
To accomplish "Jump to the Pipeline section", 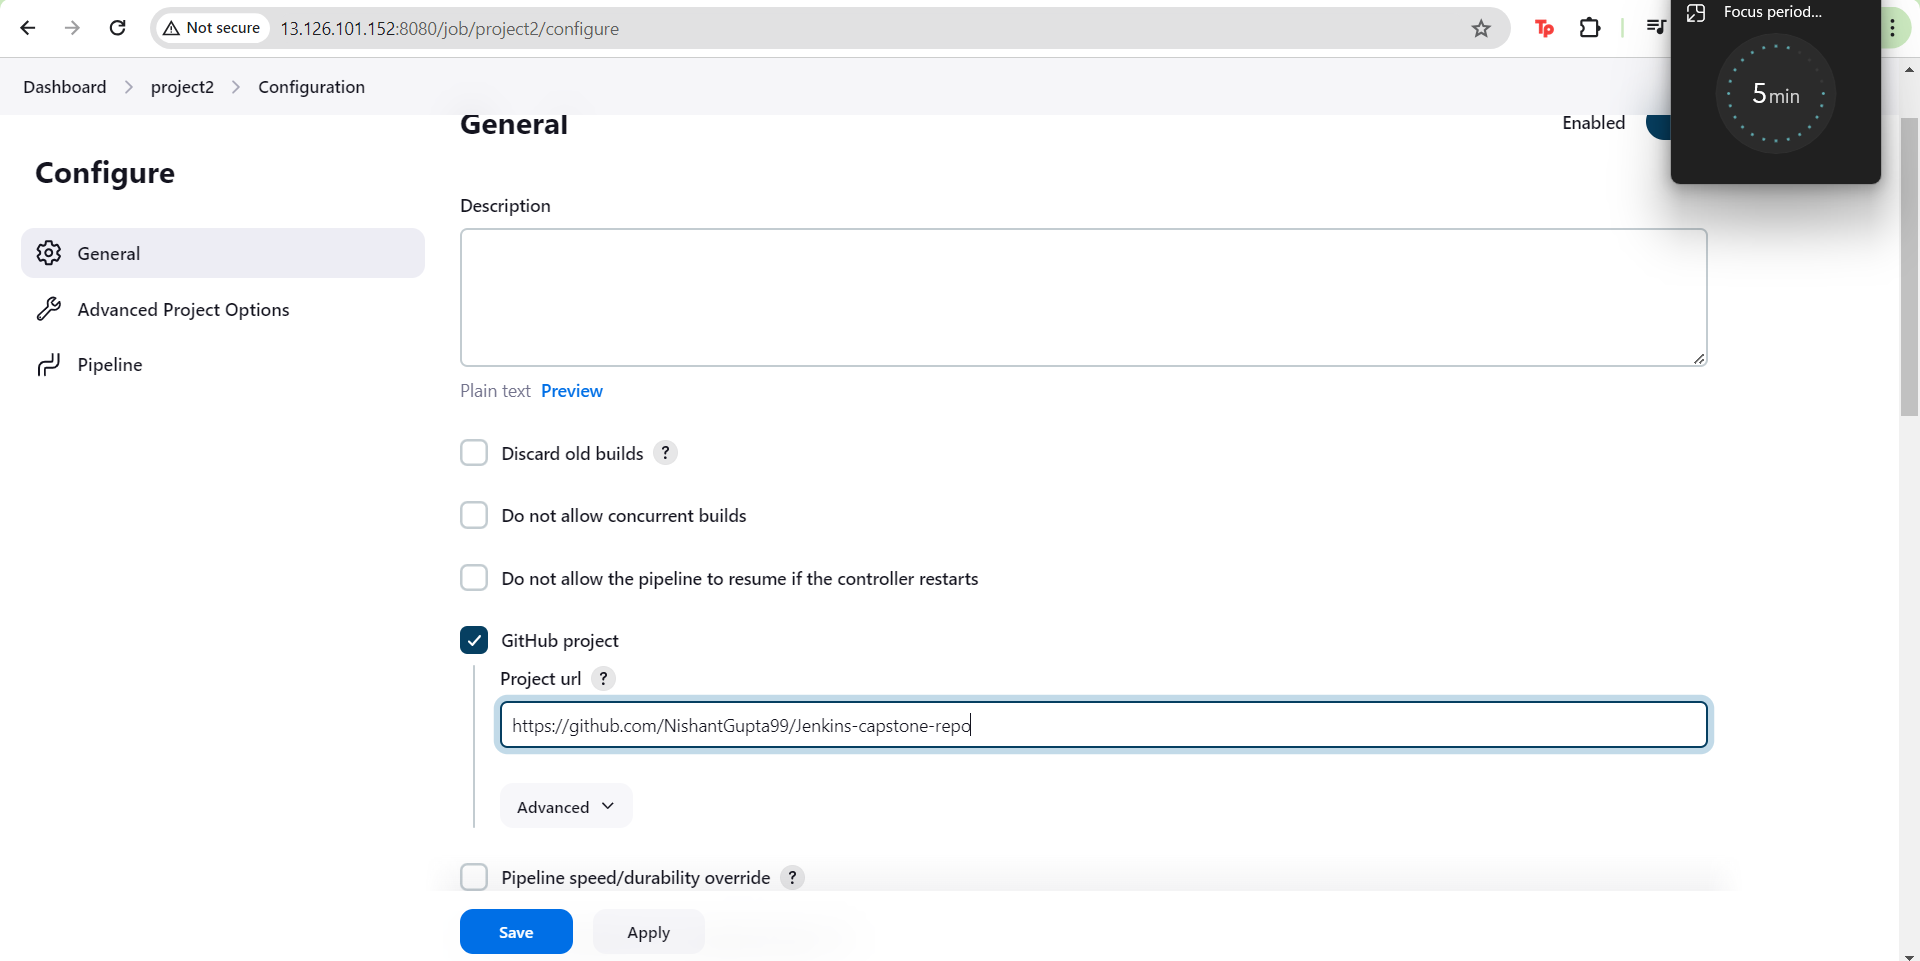I will (x=110, y=365).
